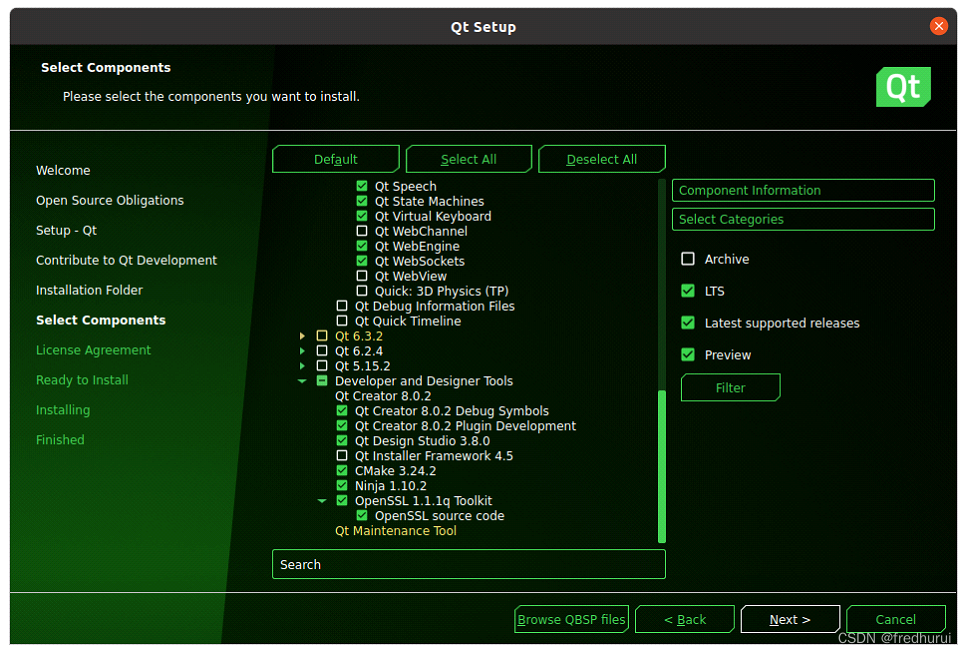Image resolution: width=967 pixels, height=654 pixels.
Task: Uncheck the Qt WebEngine checkbox
Action: [x=362, y=246]
